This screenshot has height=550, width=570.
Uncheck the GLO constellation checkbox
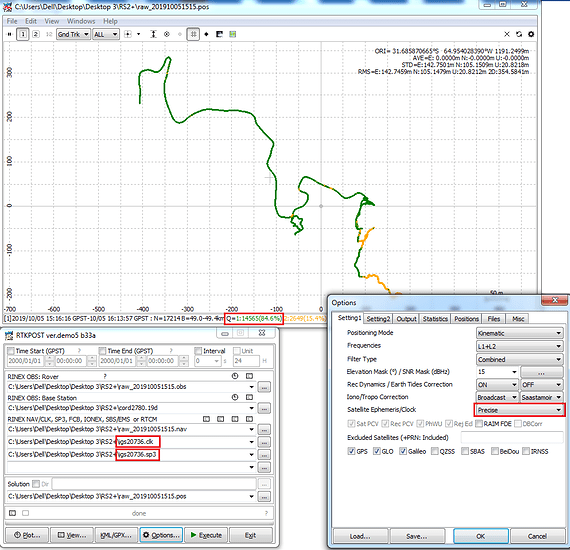coord(377,451)
